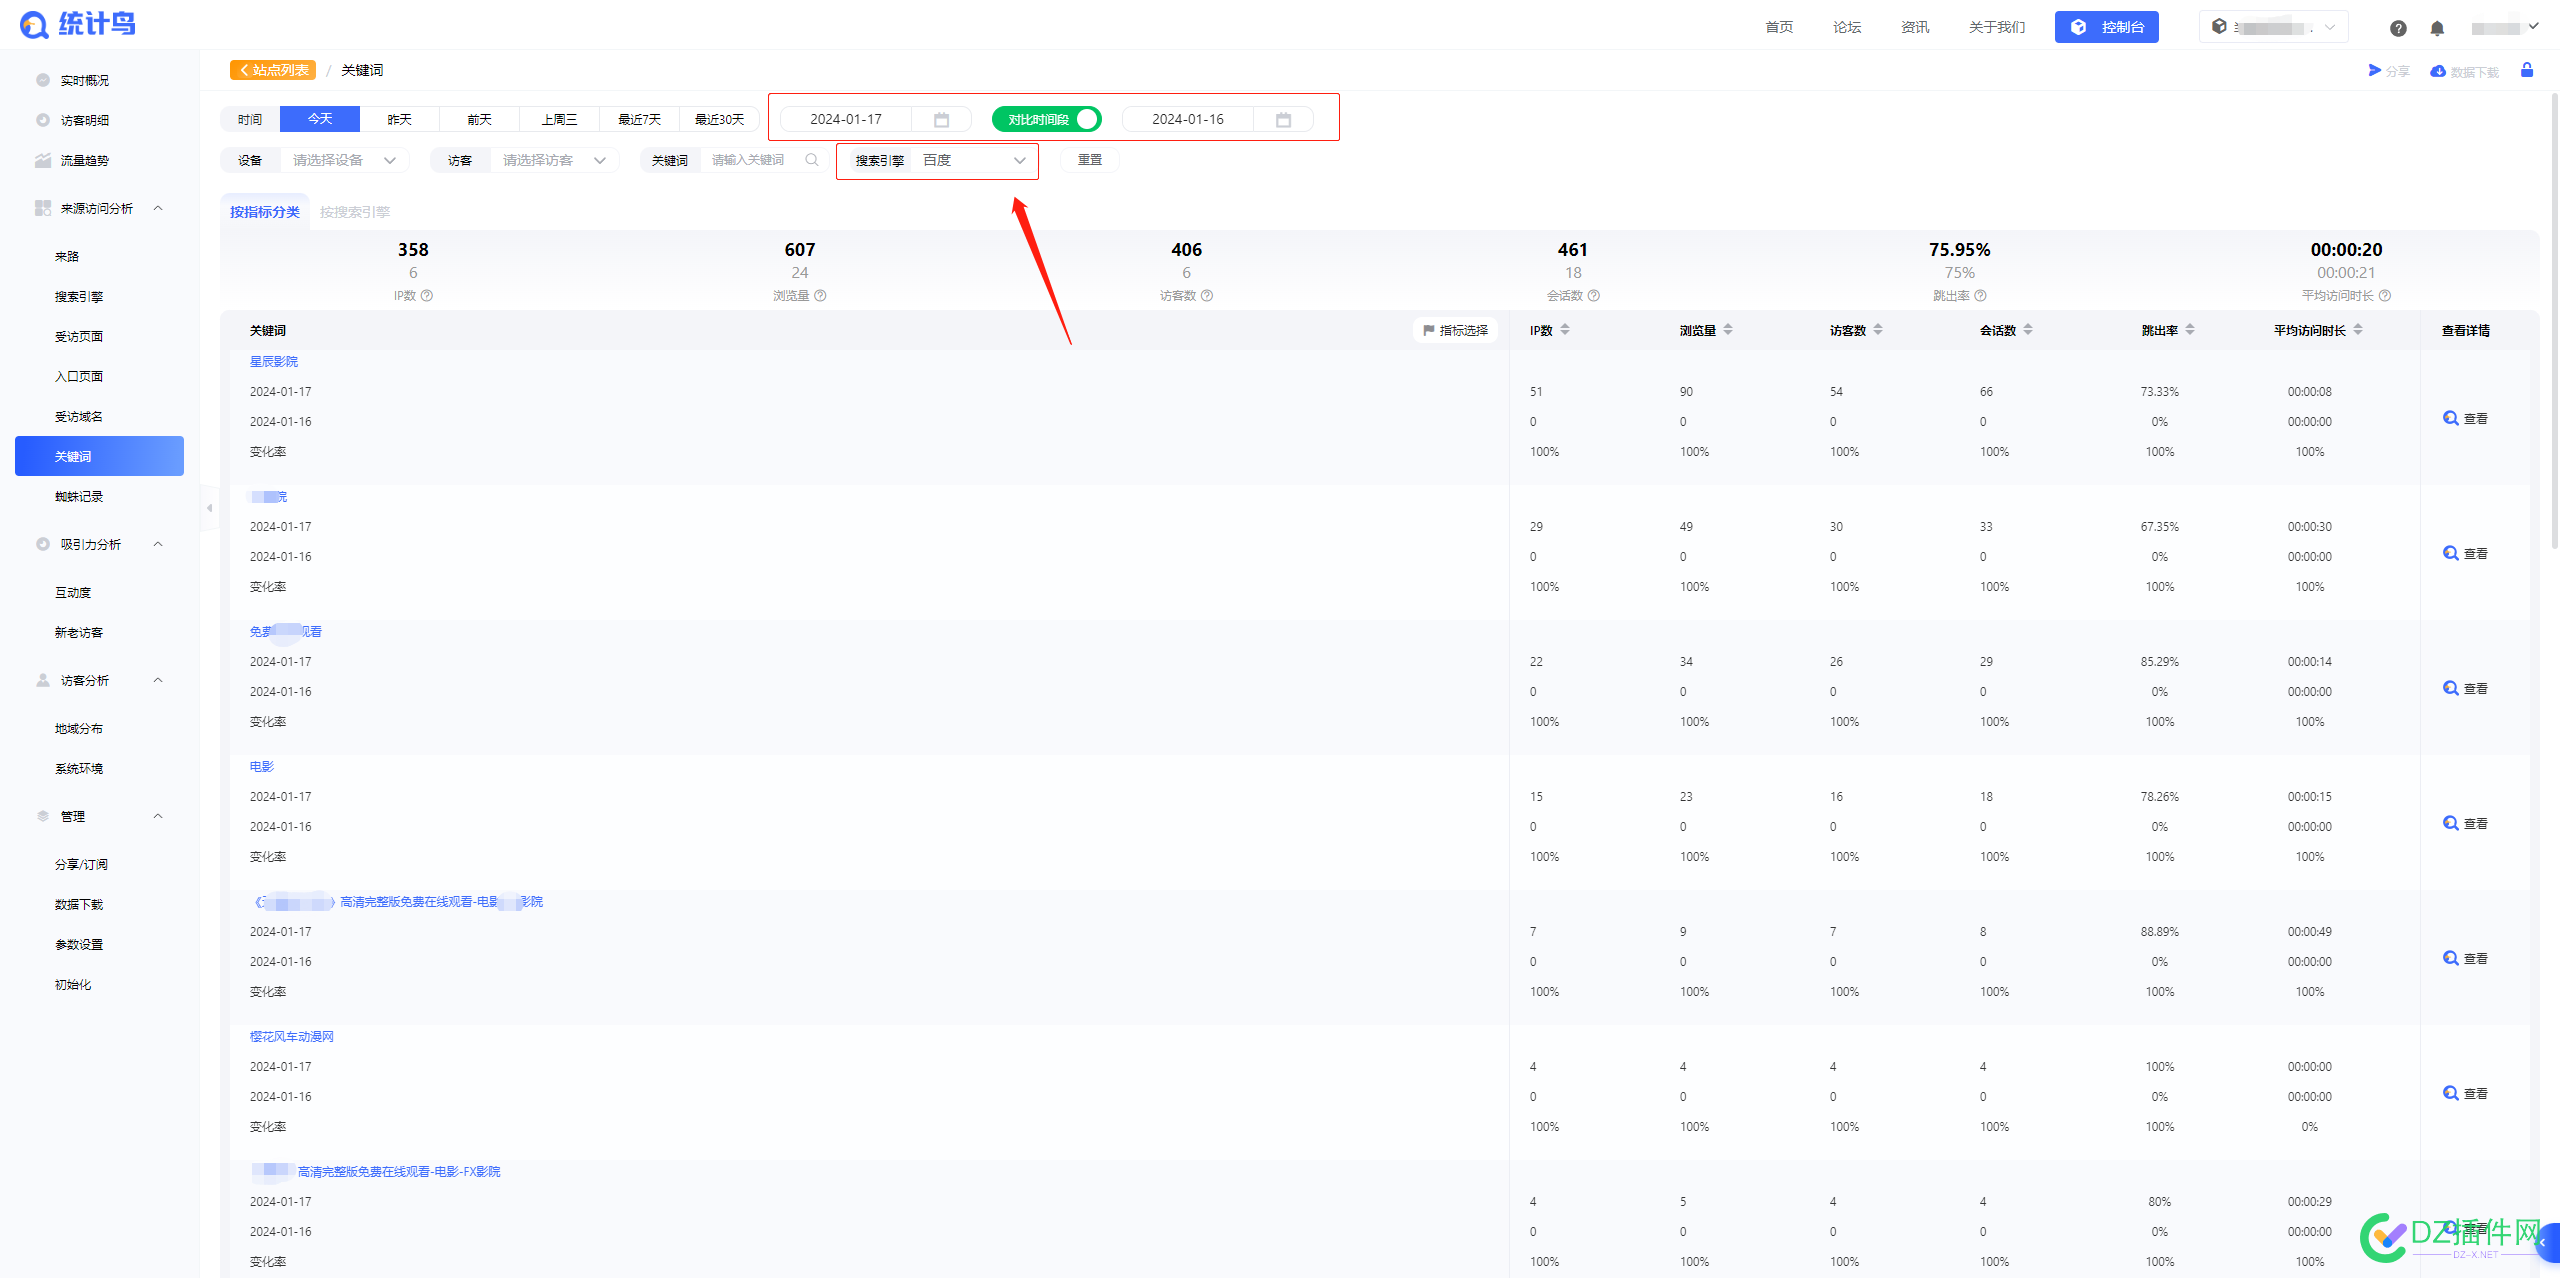The height and width of the screenshot is (1278, 2560).
Task: Open the site selector dropdown in header
Action: click(x=2273, y=27)
